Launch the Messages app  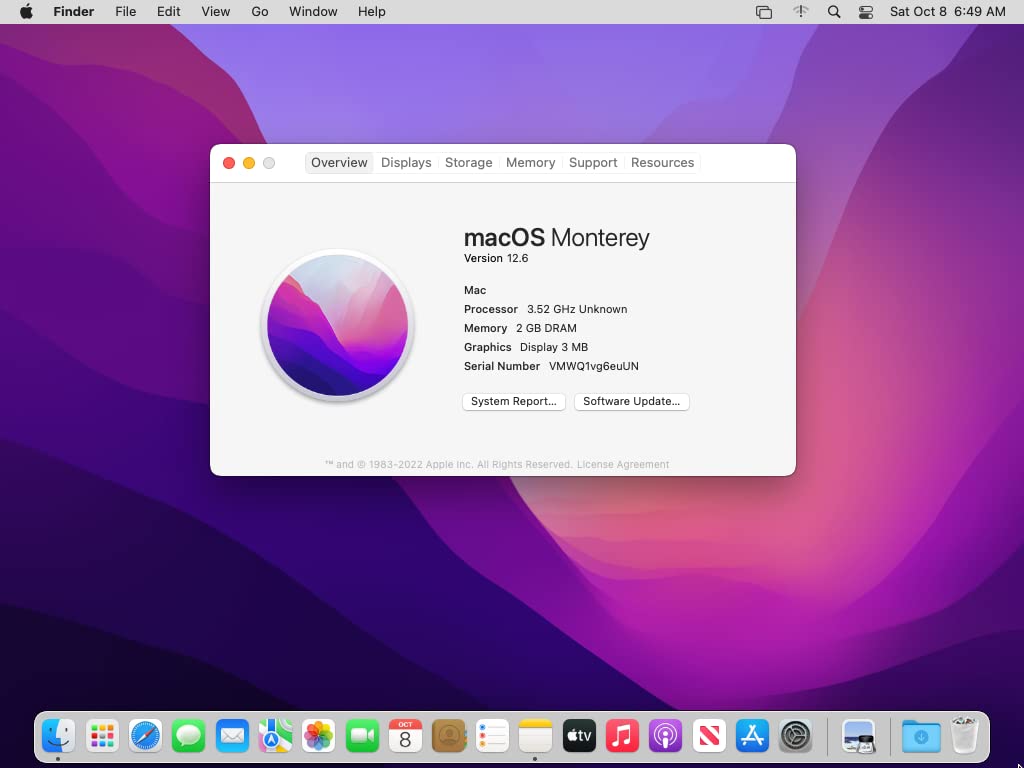(189, 736)
